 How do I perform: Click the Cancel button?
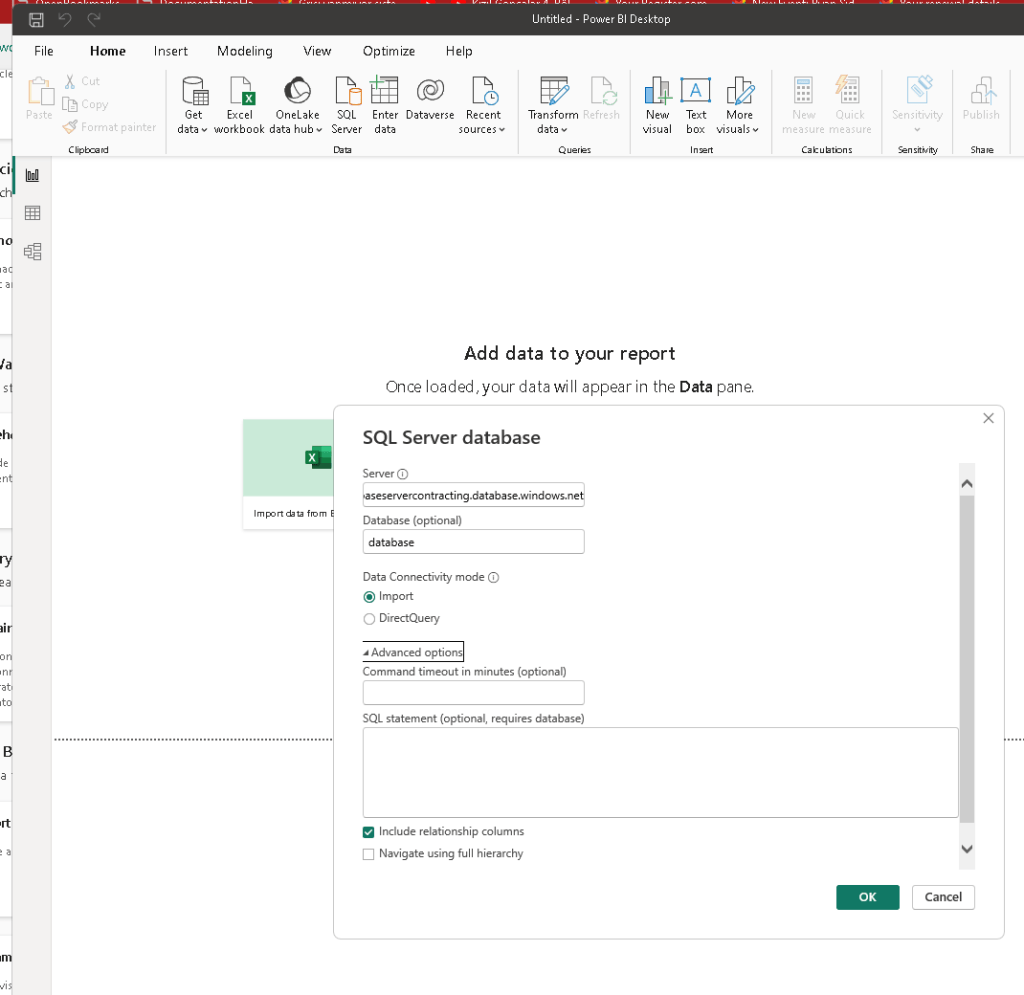943,897
